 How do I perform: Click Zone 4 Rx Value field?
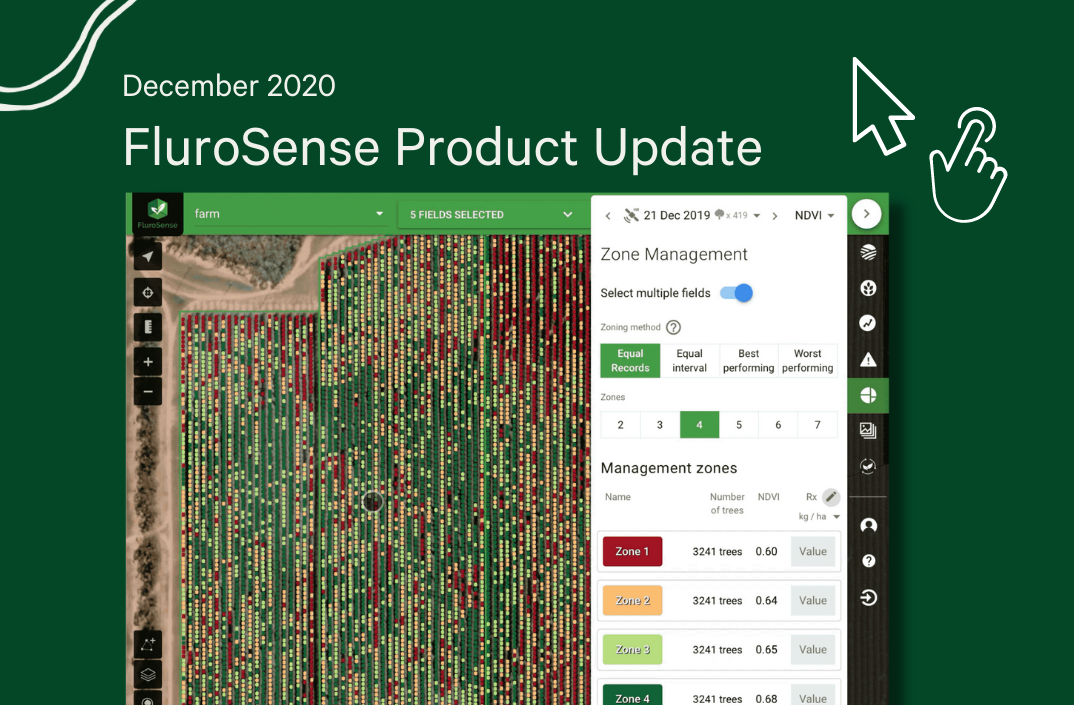(x=813, y=695)
